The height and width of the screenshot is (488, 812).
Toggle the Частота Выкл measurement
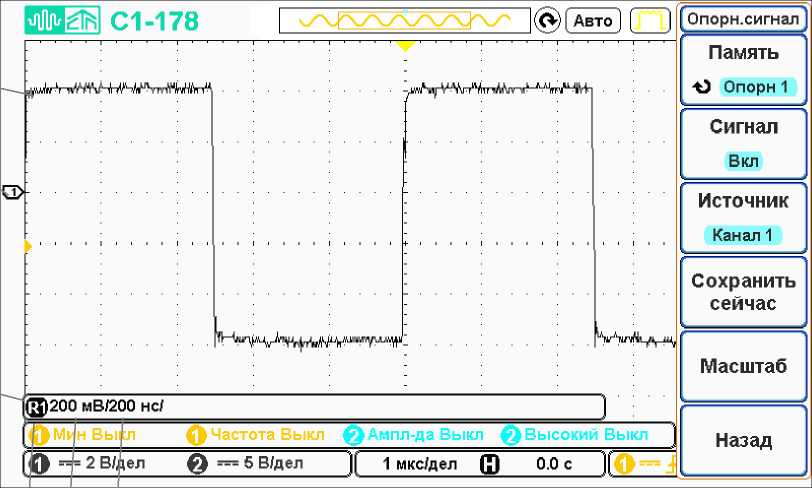click(255, 435)
